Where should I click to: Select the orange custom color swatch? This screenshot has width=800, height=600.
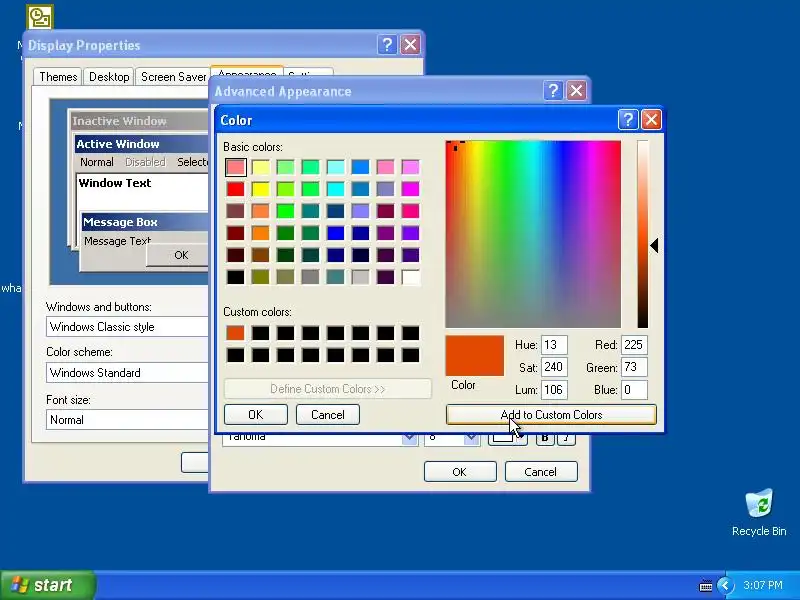(x=236, y=333)
